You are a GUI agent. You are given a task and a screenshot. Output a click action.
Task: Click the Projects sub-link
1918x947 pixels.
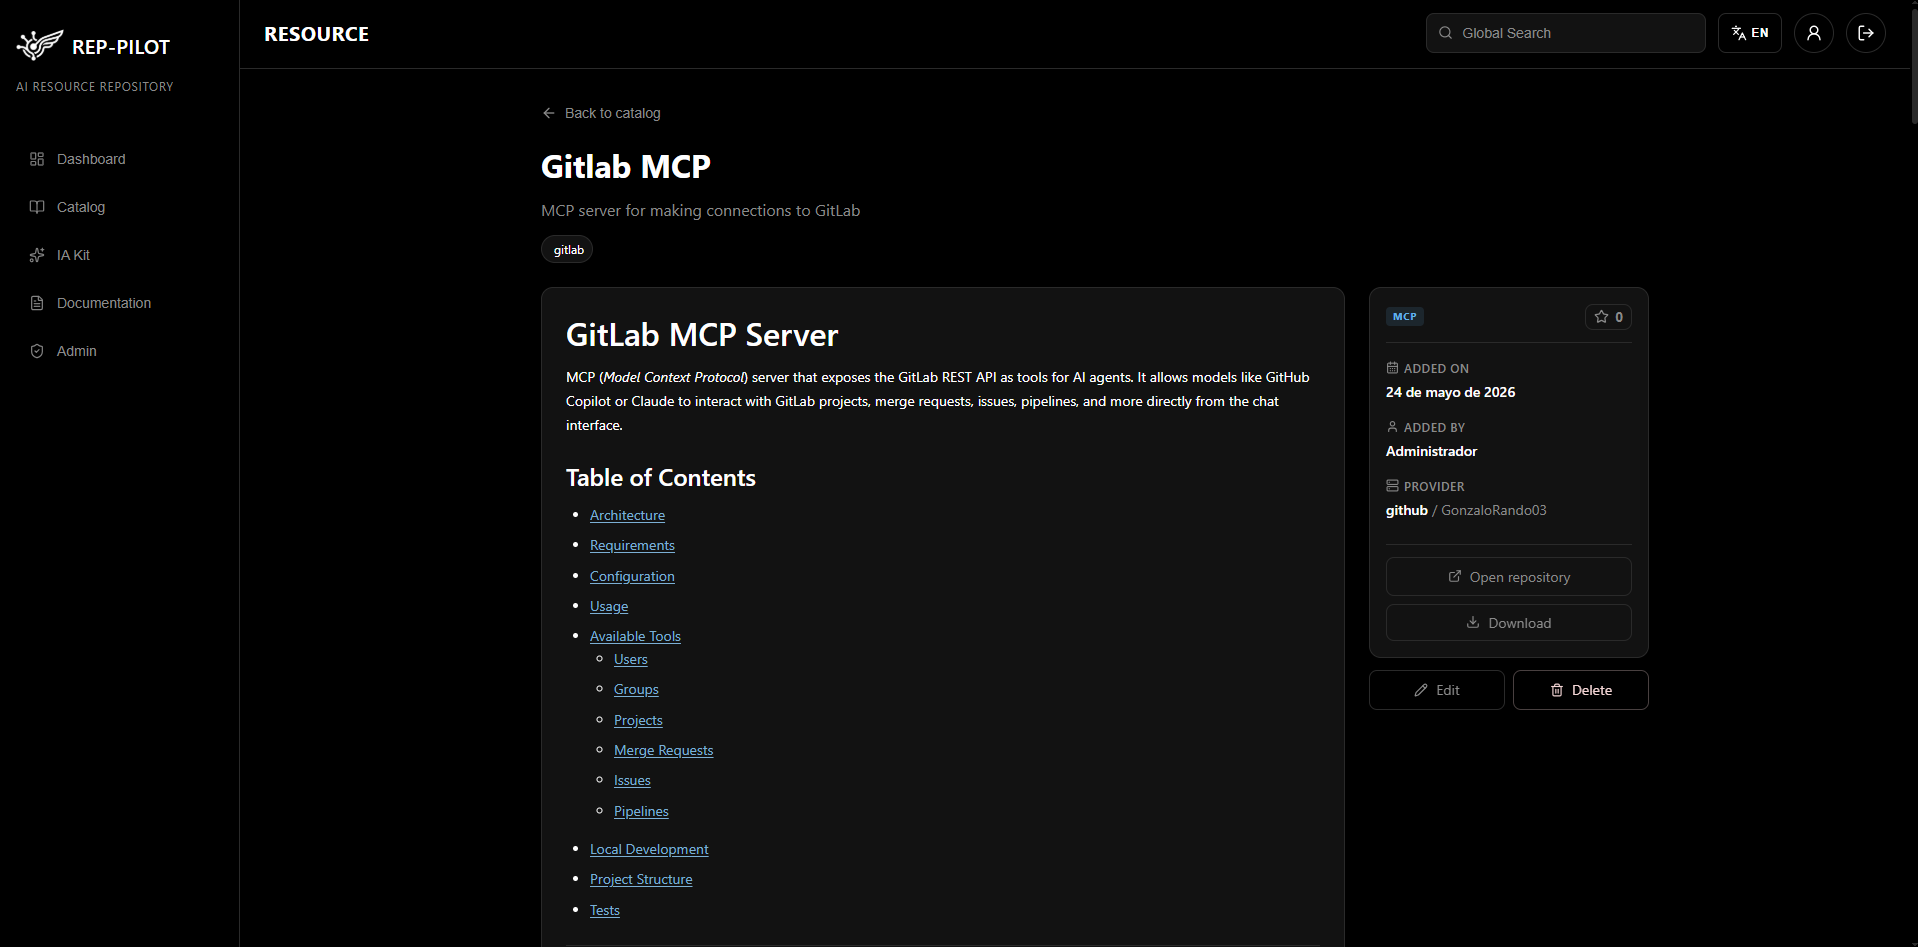click(638, 720)
